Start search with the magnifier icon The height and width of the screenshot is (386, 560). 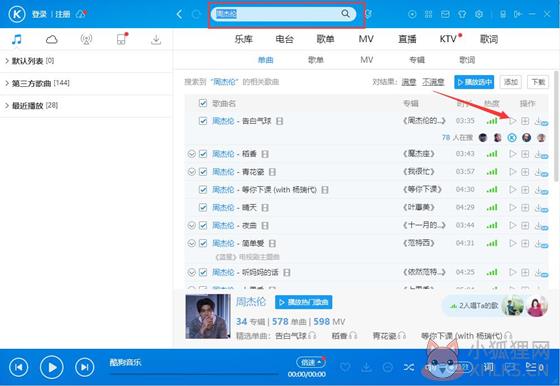345,14
